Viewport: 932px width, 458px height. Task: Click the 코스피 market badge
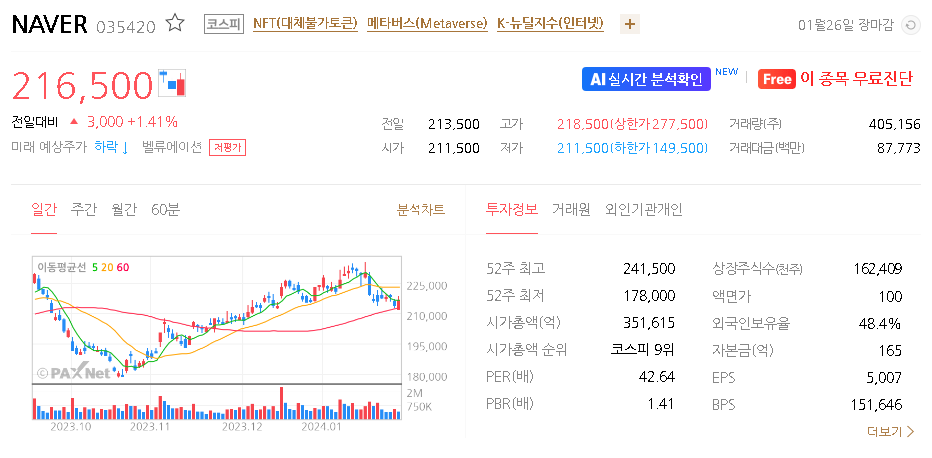pyautogui.click(x=224, y=24)
